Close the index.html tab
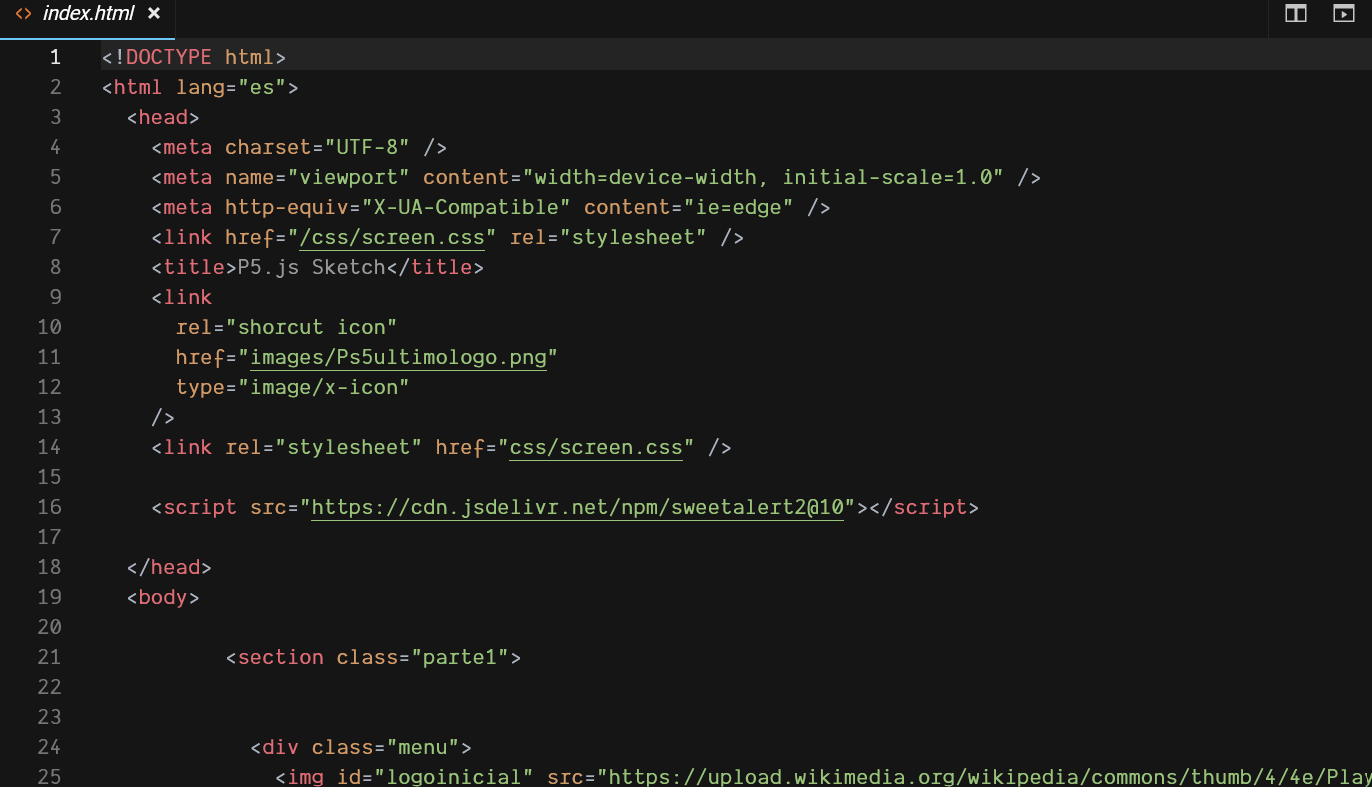Image resolution: width=1372 pixels, height=787 pixels. (153, 14)
